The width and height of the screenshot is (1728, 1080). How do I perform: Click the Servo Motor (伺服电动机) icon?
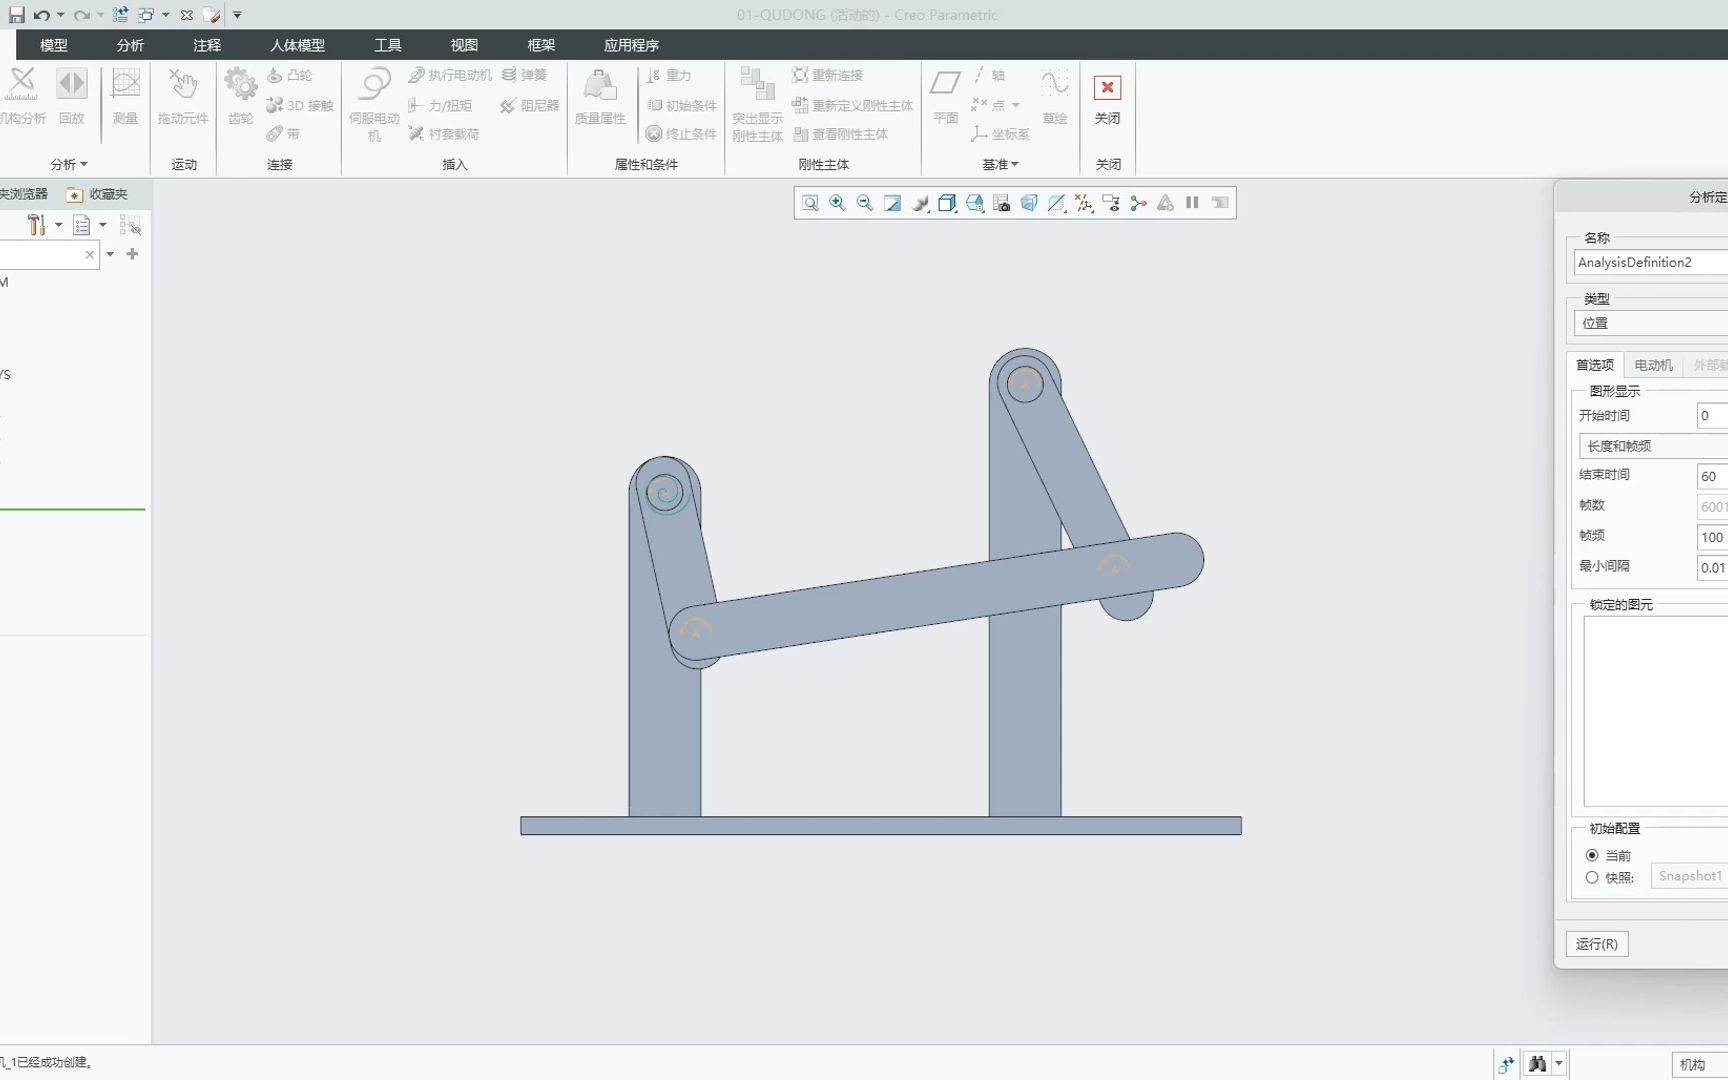point(374,87)
